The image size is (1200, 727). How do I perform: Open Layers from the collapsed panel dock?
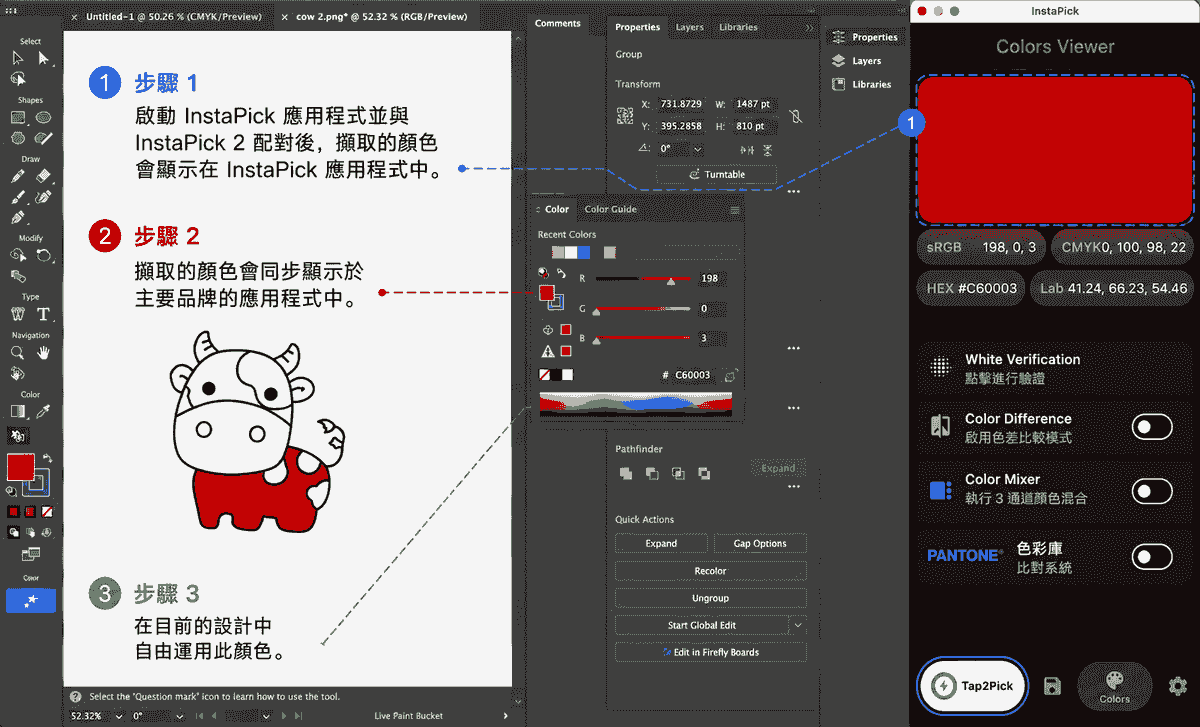tap(858, 61)
